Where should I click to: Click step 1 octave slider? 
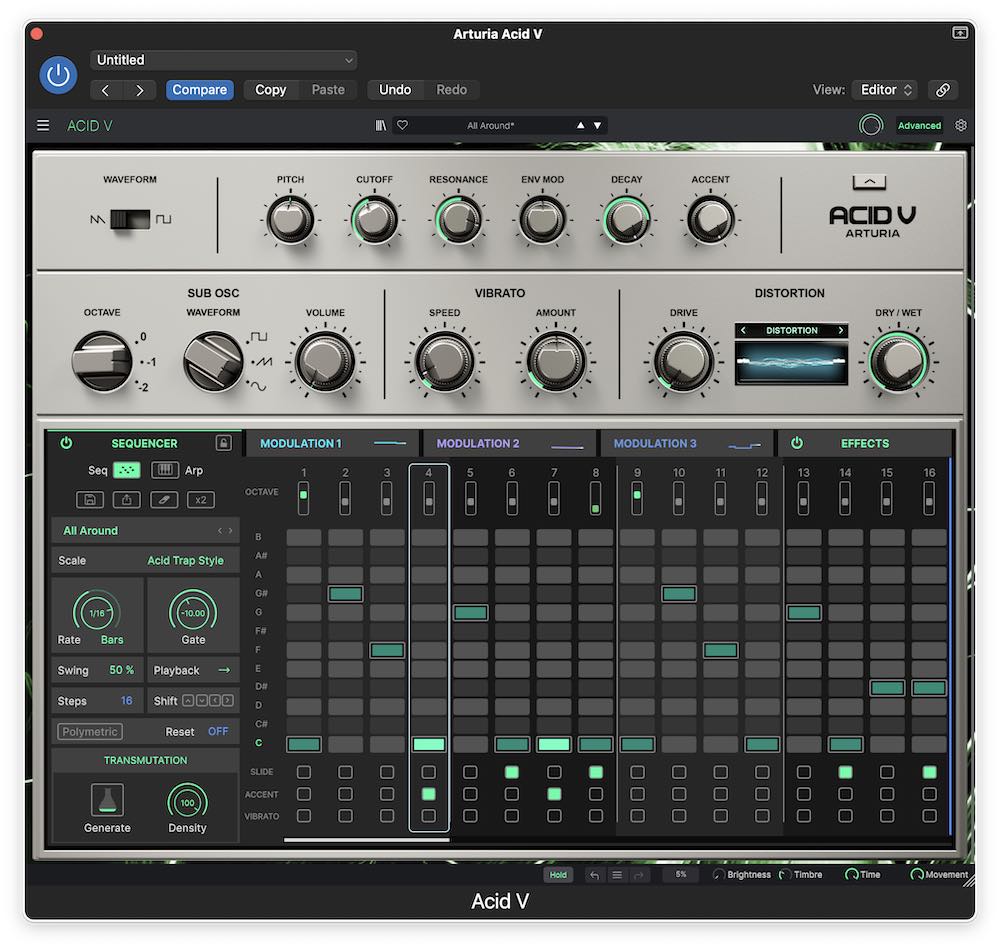(x=304, y=498)
